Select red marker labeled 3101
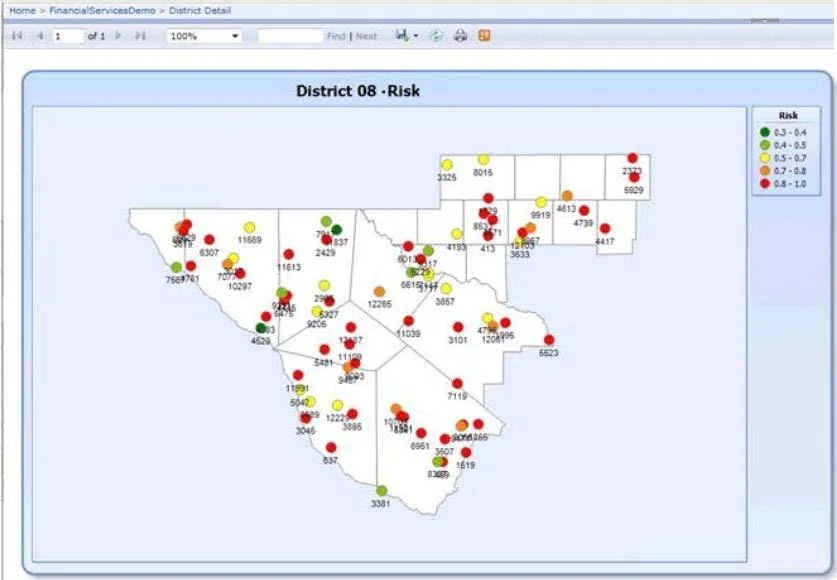 pyautogui.click(x=458, y=327)
